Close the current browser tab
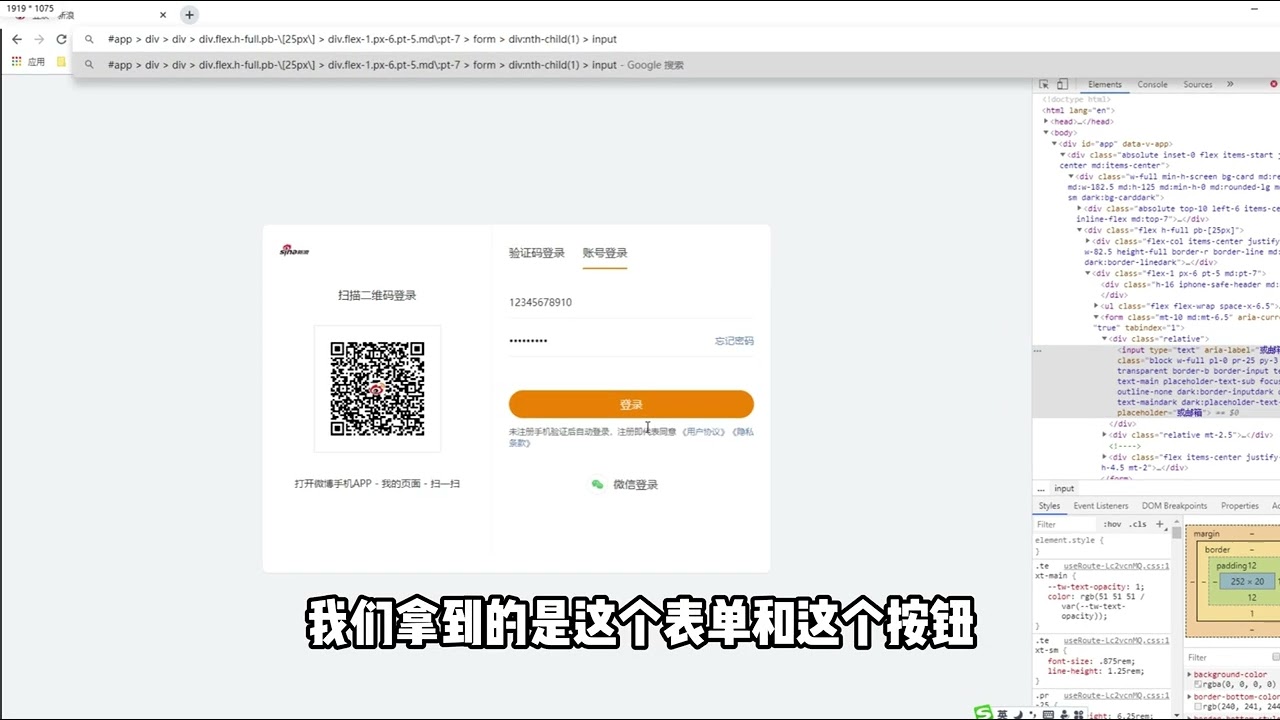Image resolution: width=1280 pixels, height=720 pixels. [x=163, y=15]
